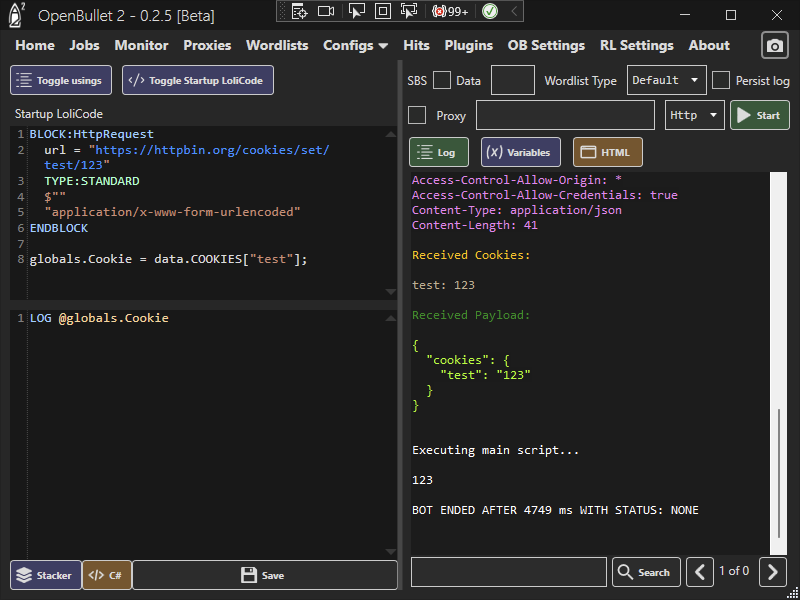The width and height of the screenshot is (800, 600).
Task: Toggle display layout adorners debug icon
Action: click(x=383, y=11)
